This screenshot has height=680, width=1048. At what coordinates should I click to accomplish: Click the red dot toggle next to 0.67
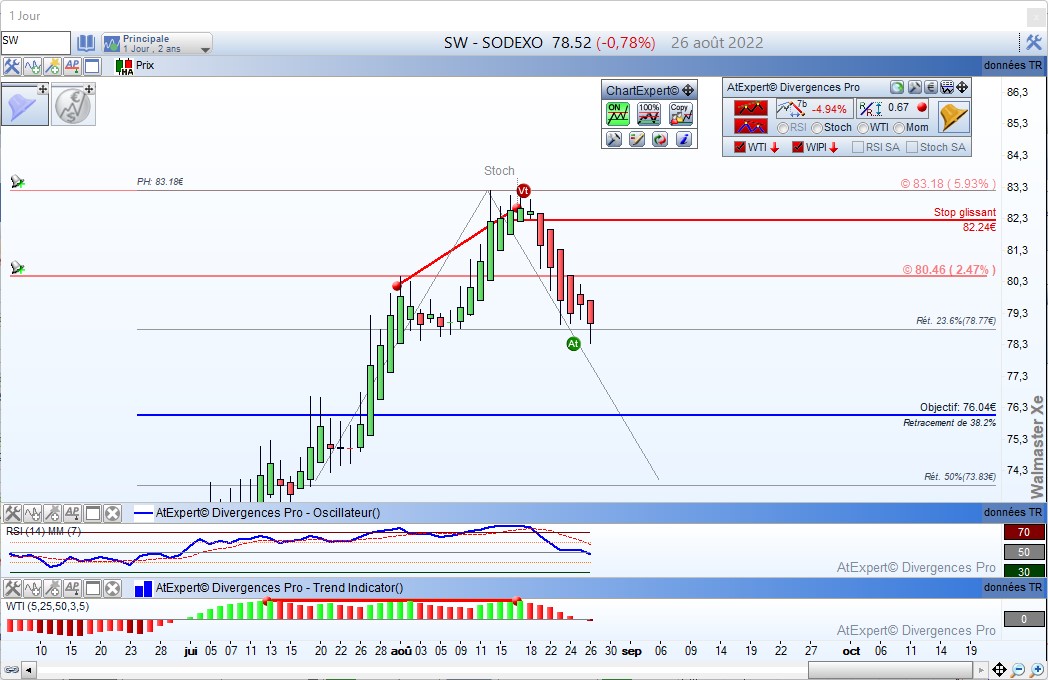click(922, 107)
